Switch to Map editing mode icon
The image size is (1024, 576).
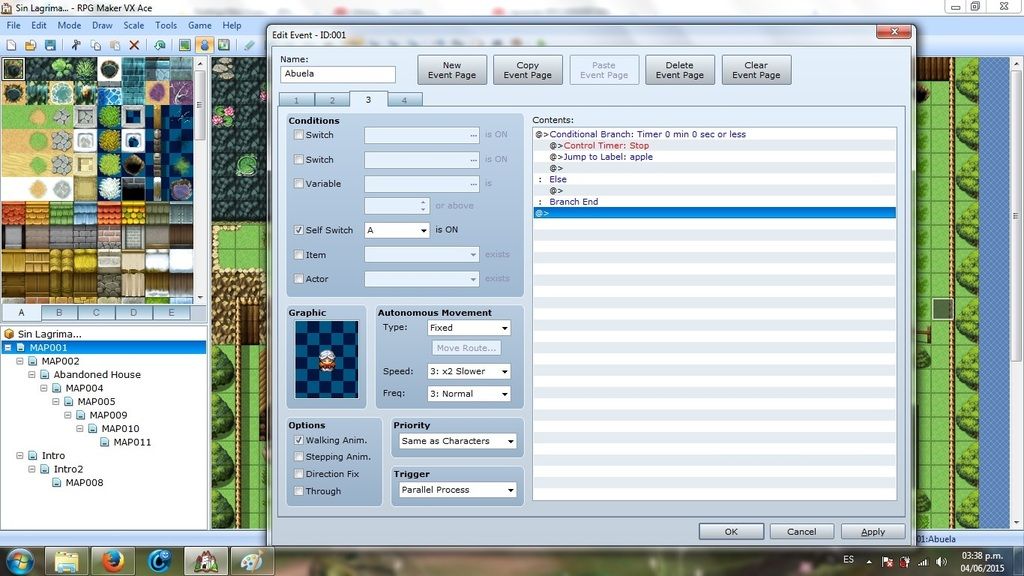coord(185,45)
